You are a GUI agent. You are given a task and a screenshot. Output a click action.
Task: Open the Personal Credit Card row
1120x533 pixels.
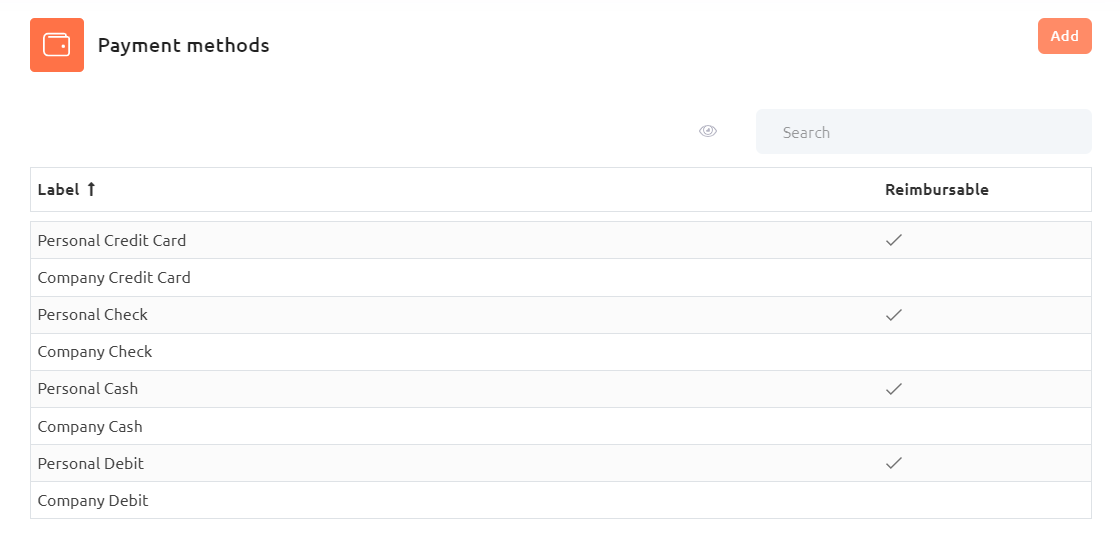561,240
